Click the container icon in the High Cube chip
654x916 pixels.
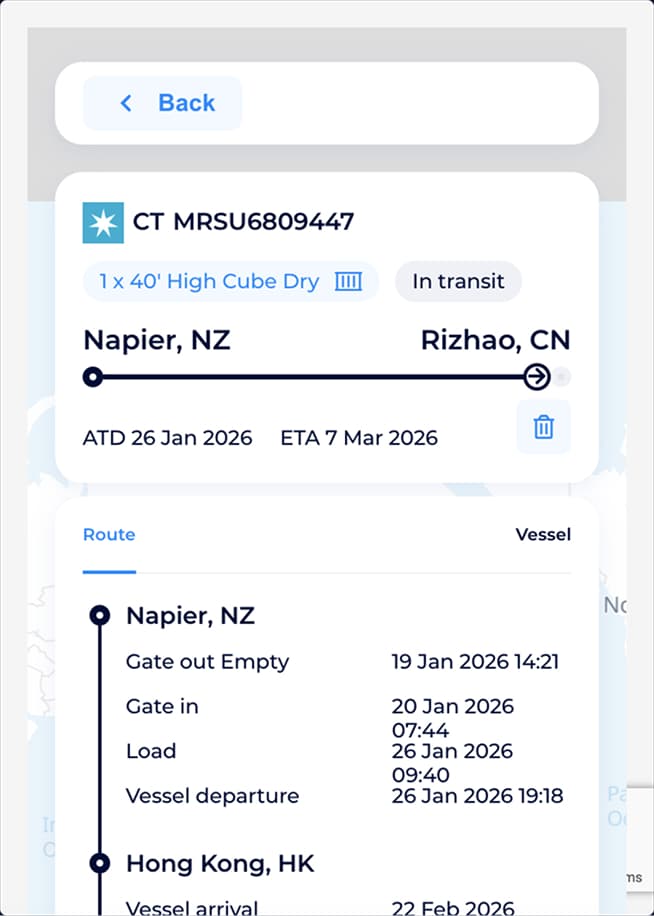click(348, 282)
